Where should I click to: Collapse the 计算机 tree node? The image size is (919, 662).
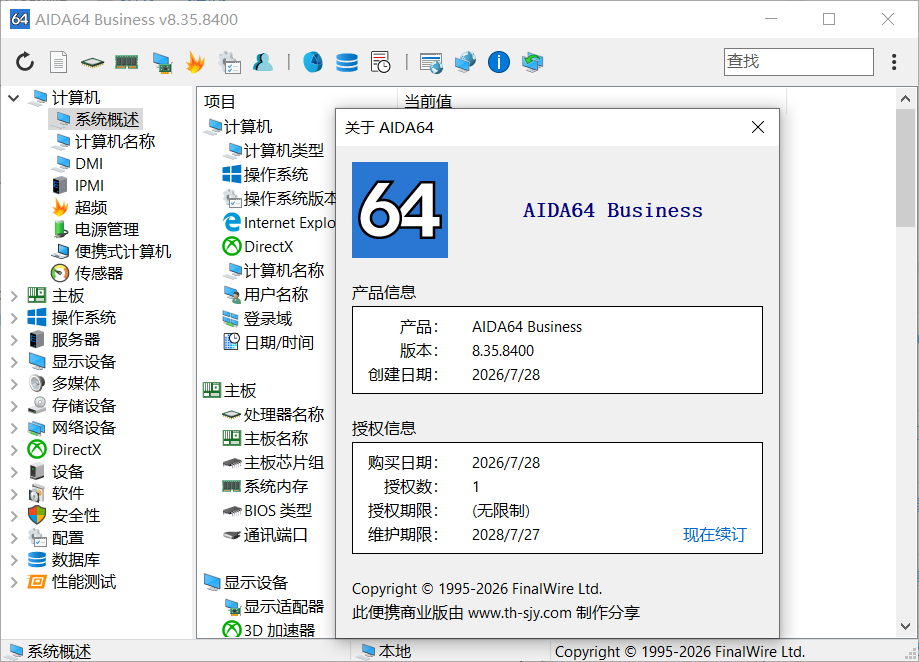(x=13, y=98)
